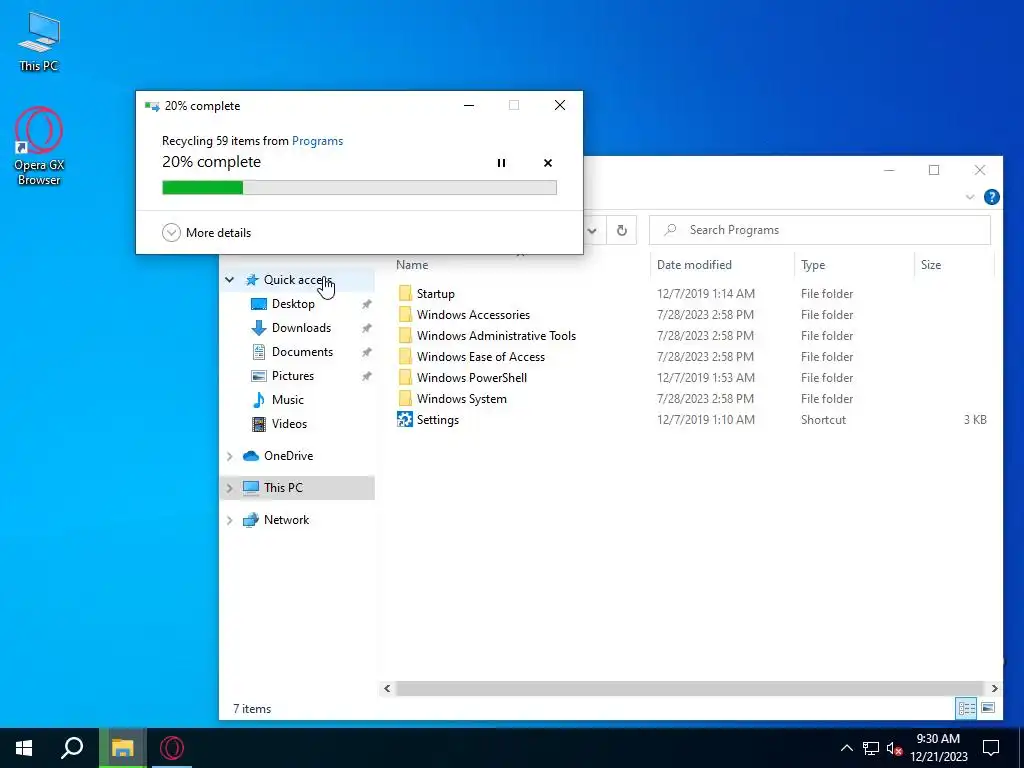1024x768 pixels.
Task: Click the 3 KB size cell
Action: click(x=975, y=420)
